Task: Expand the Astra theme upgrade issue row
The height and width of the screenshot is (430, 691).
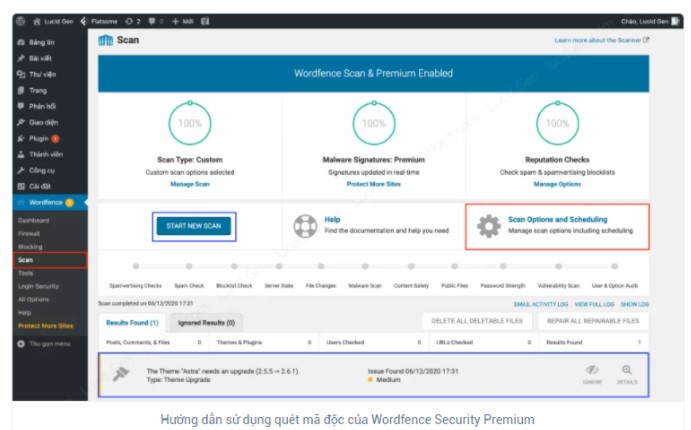Action: click(x=250, y=376)
